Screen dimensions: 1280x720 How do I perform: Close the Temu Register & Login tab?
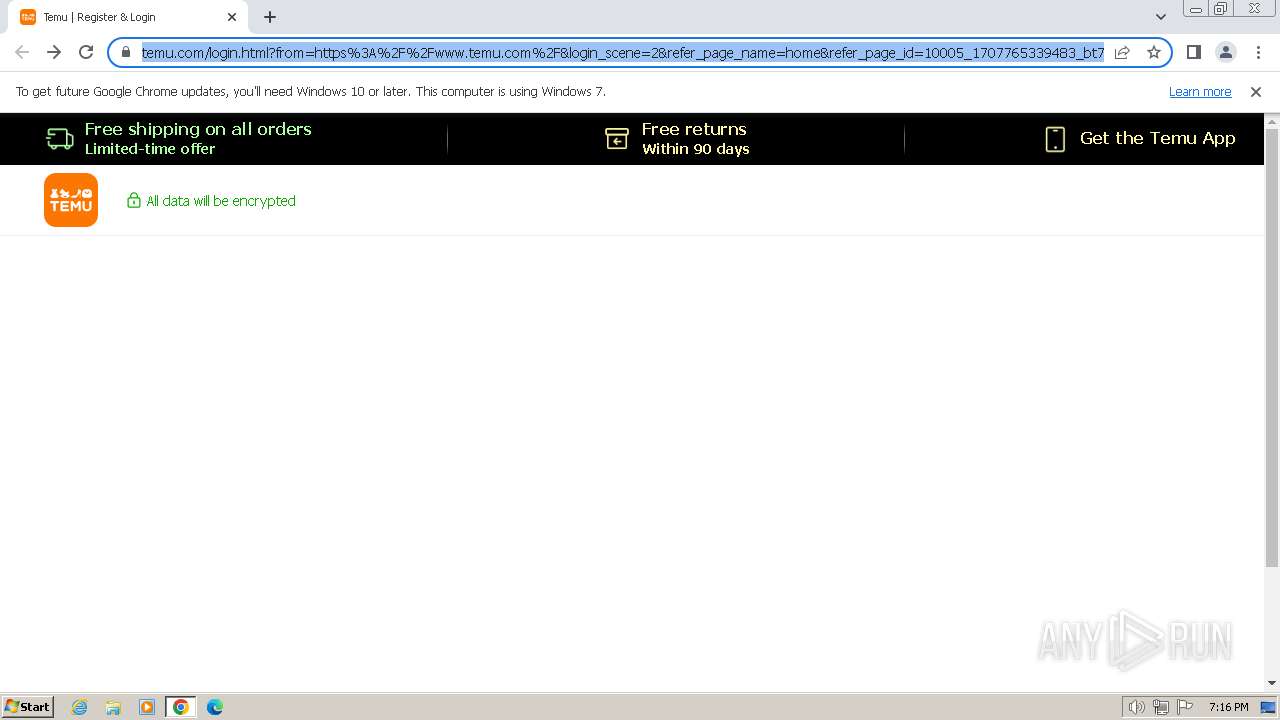pos(232,17)
